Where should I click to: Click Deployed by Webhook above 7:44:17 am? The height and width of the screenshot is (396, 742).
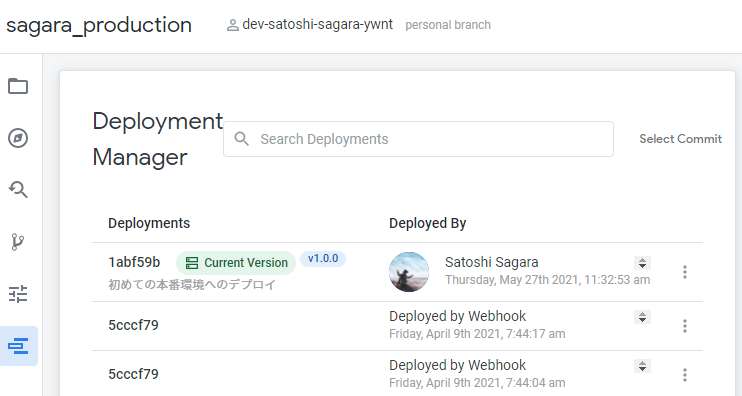[x=457, y=316]
